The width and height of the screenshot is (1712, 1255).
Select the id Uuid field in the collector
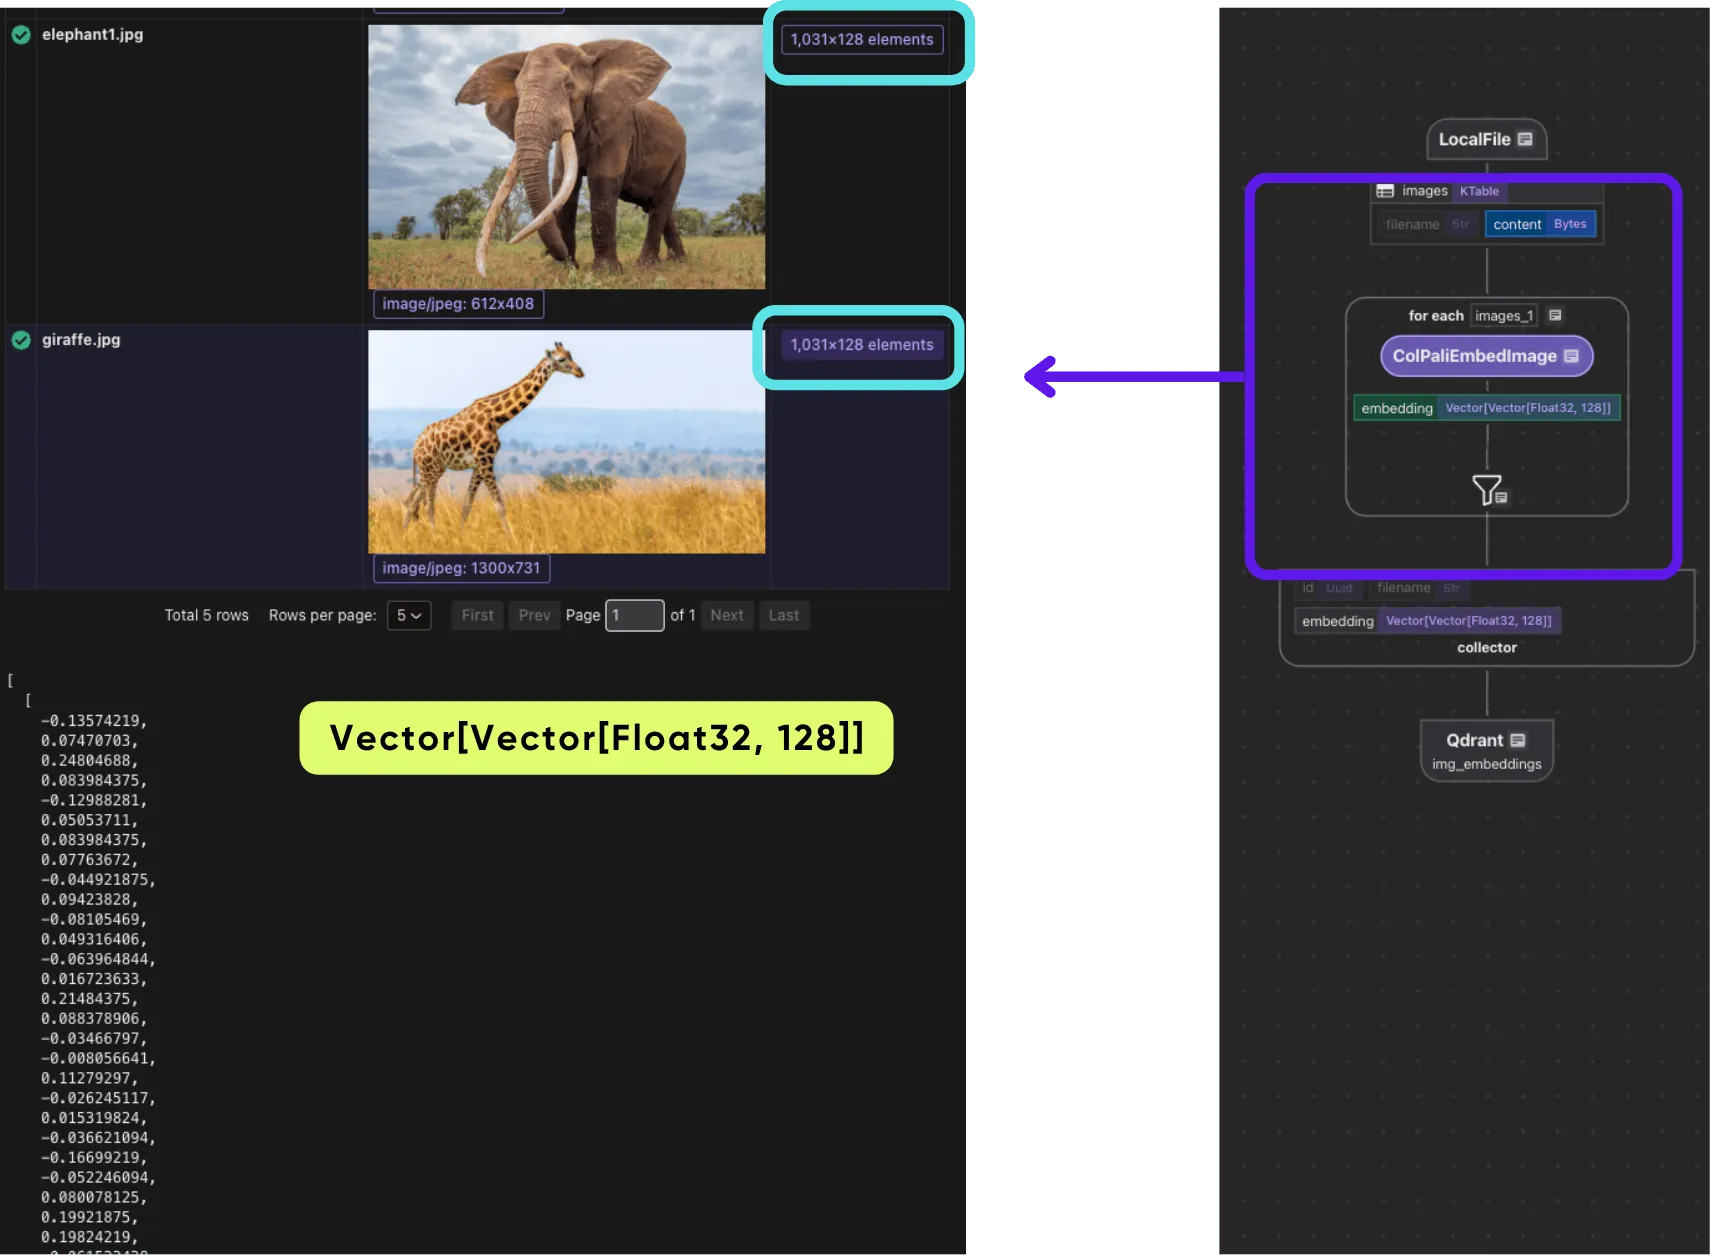[x=1328, y=588]
